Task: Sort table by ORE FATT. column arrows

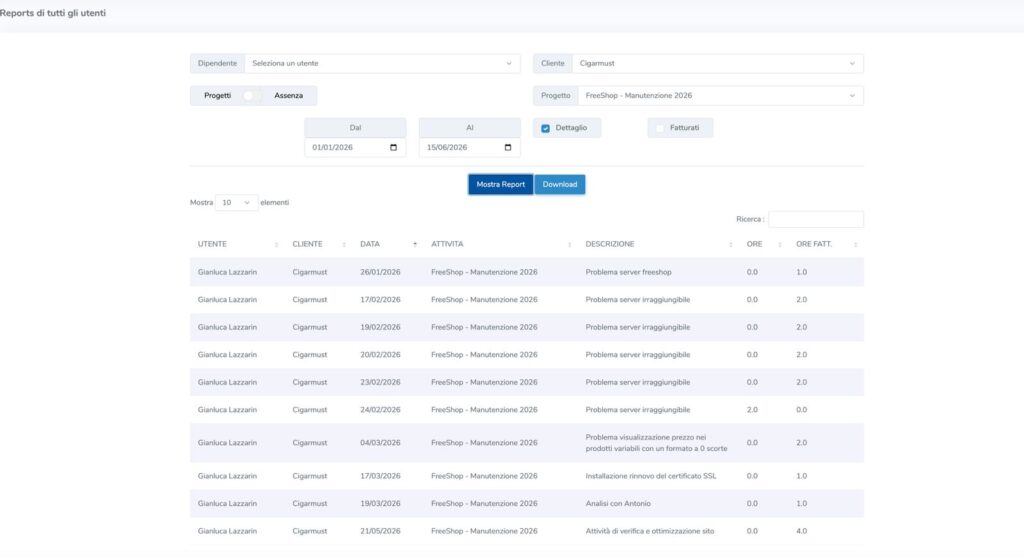Action: coord(855,244)
